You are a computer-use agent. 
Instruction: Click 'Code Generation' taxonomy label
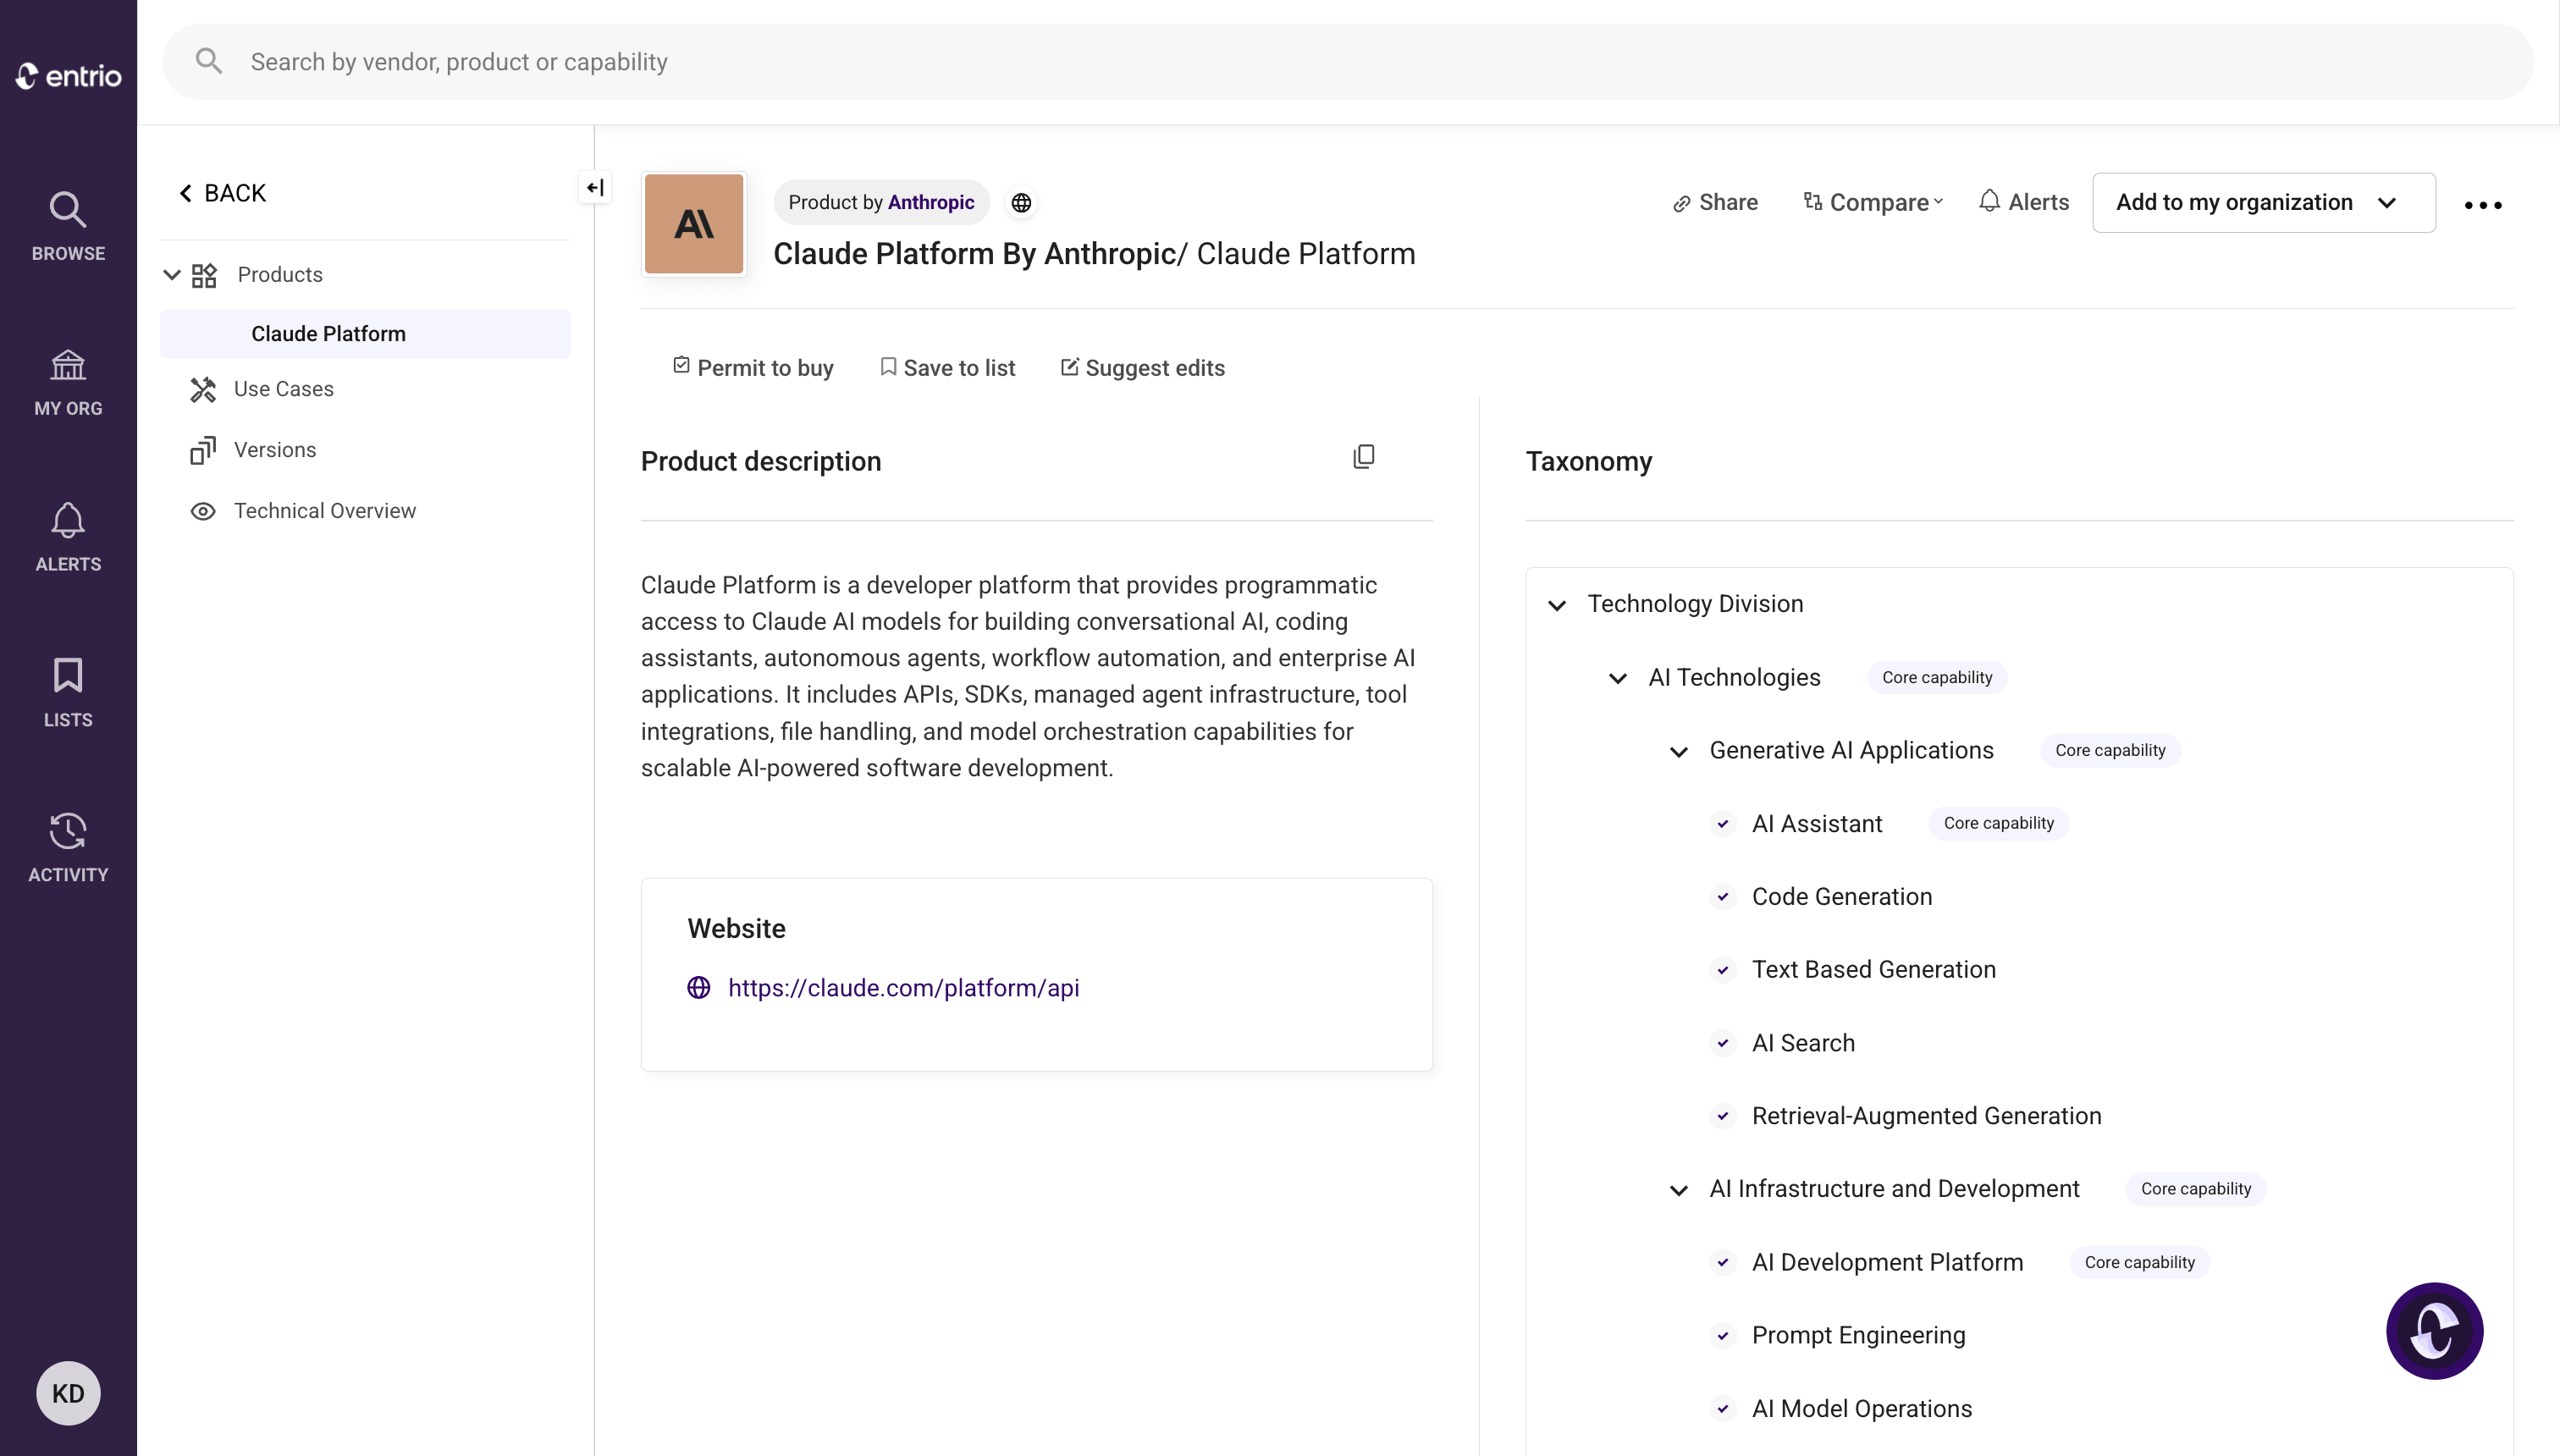click(1841, 897)
